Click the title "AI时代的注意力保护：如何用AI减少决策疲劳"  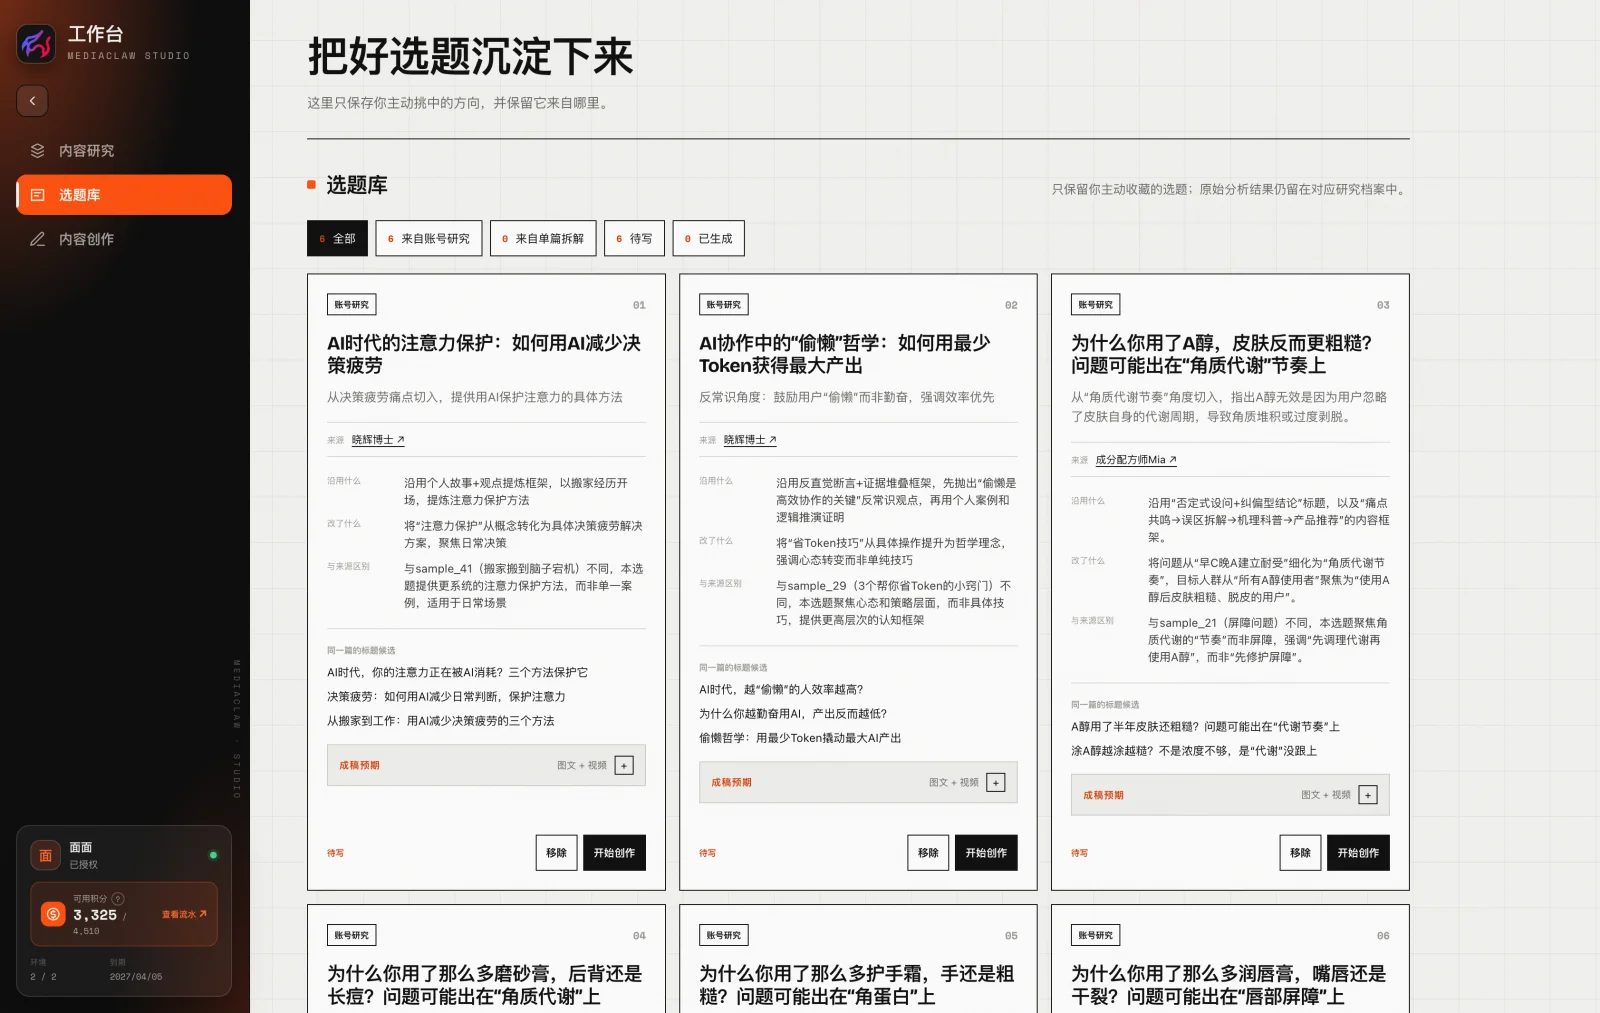[484, 354]
